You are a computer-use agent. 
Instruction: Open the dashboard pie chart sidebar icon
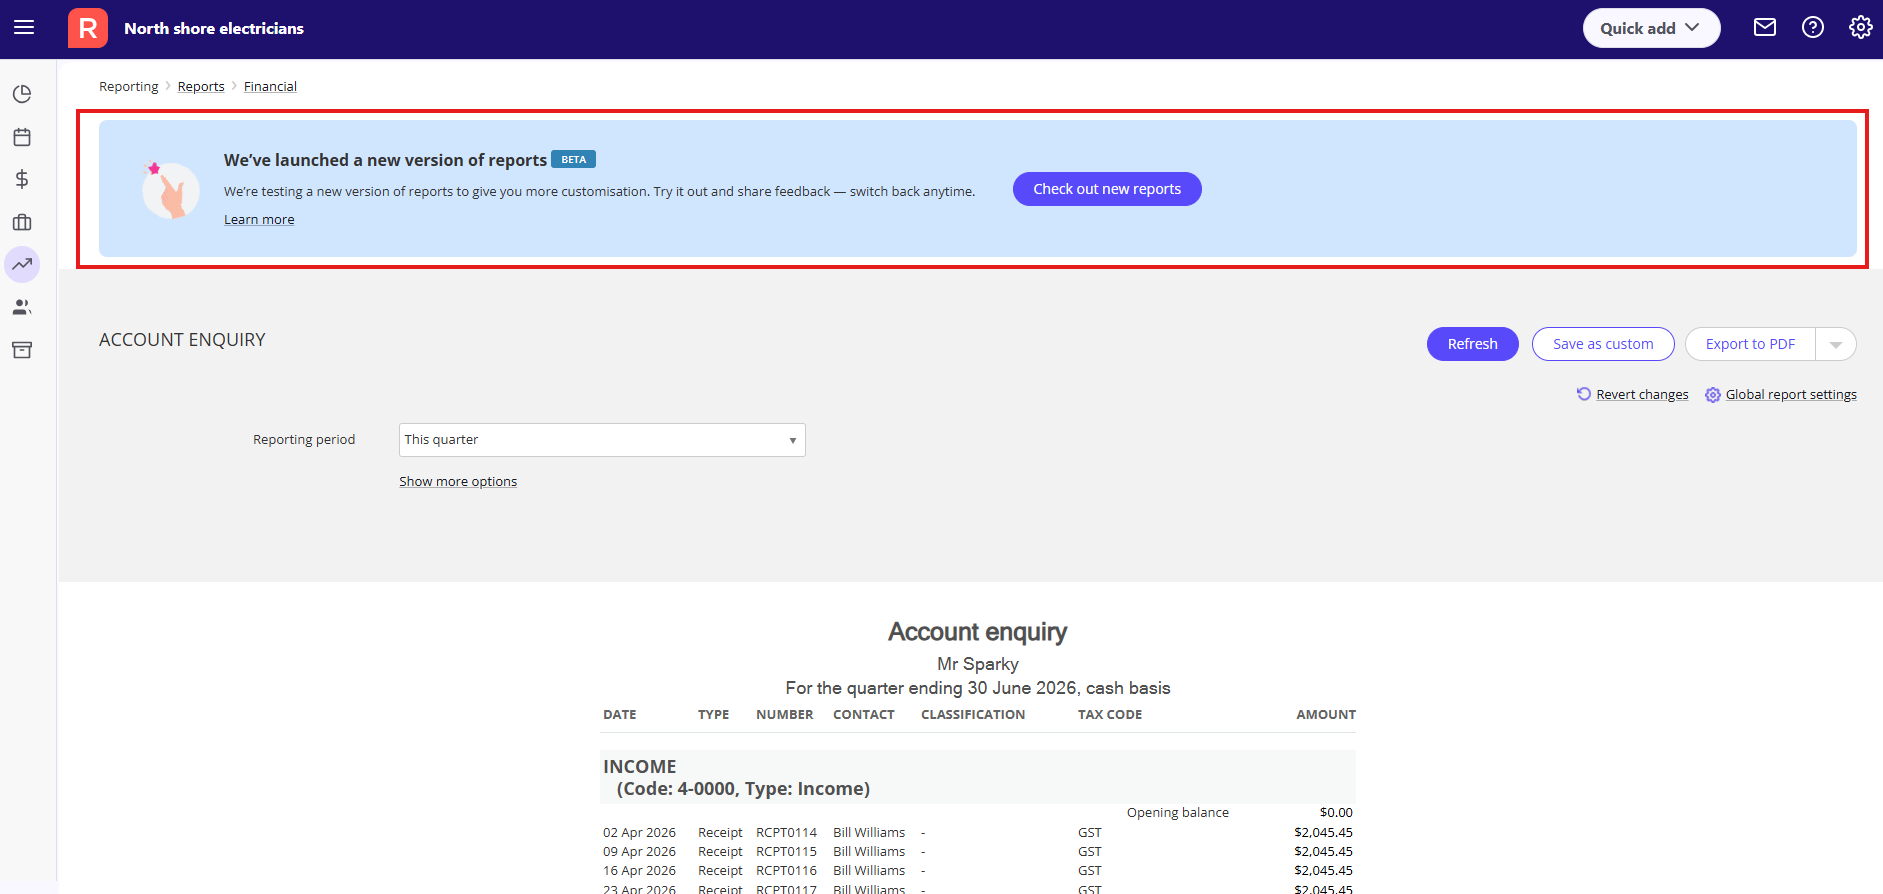tap(22, 94)
